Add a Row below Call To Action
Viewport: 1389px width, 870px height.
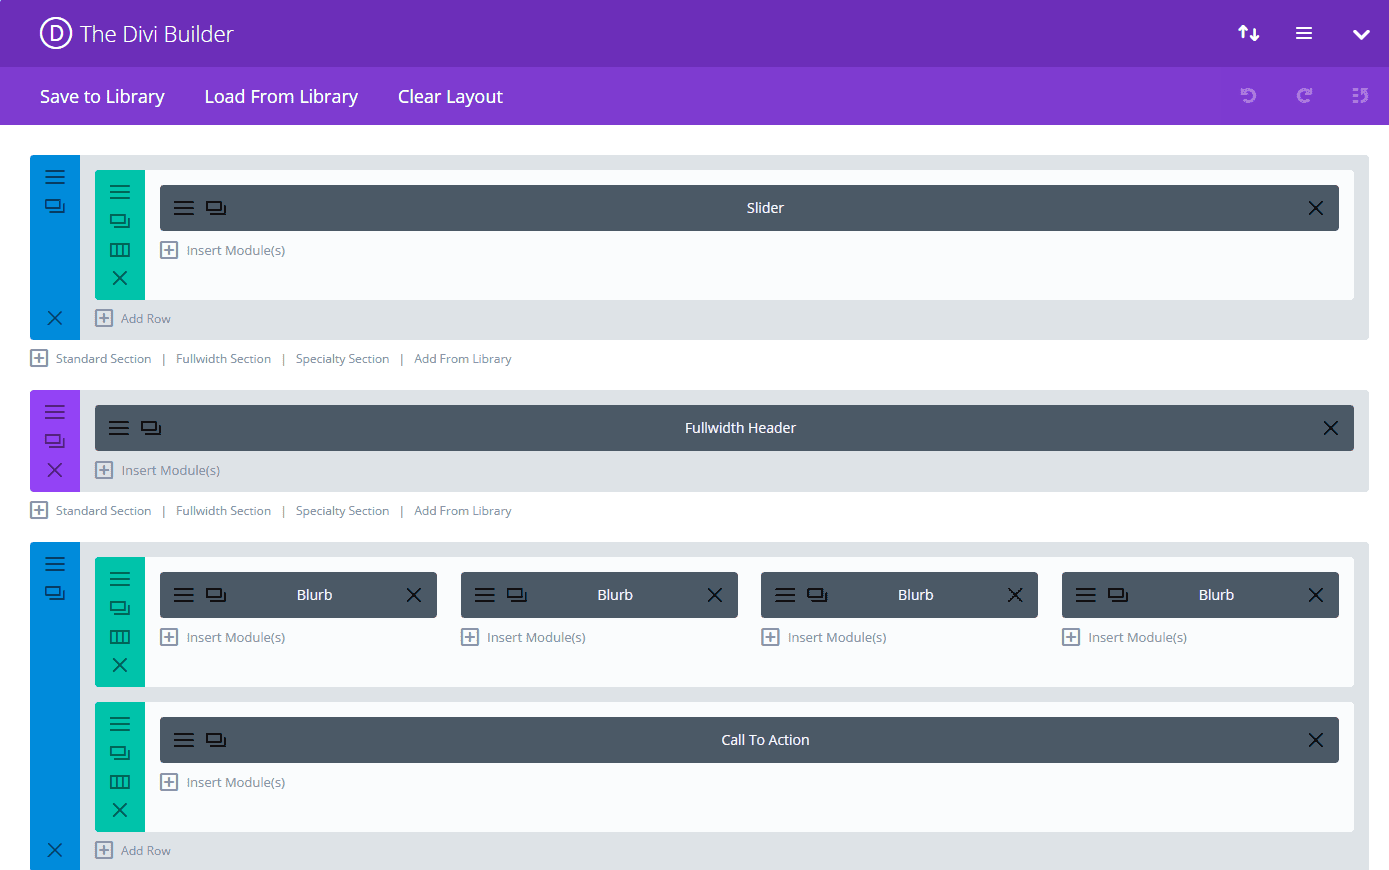(133, 849)
